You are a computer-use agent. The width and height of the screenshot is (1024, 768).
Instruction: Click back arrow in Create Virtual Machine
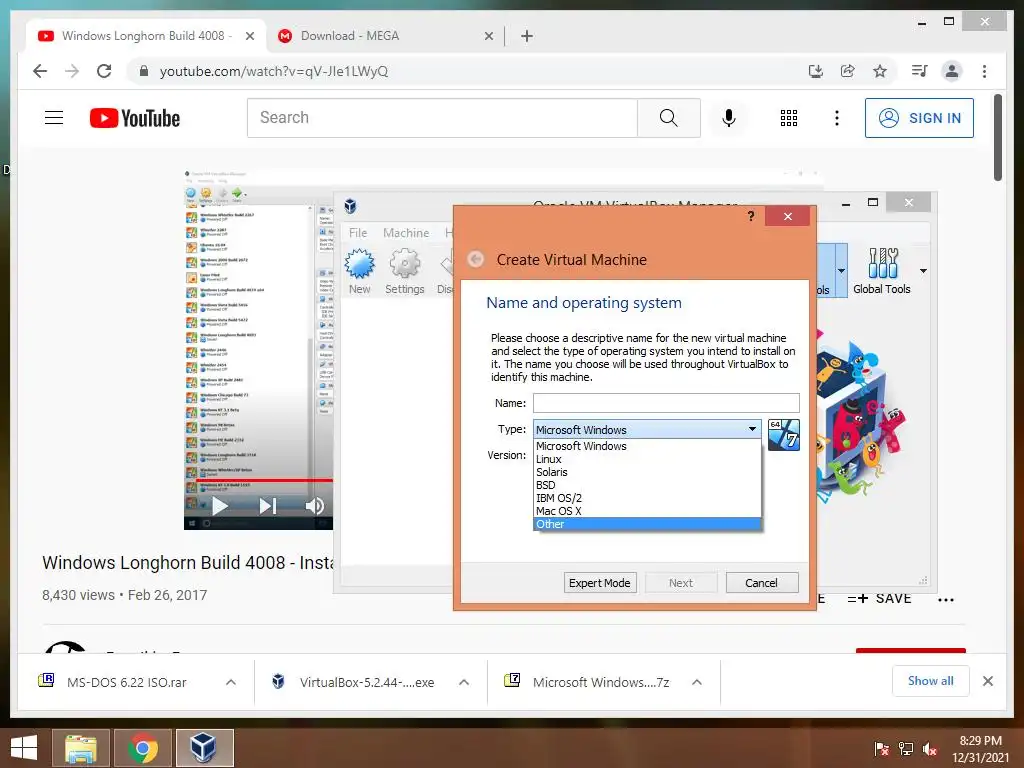(x=475, y=259)
